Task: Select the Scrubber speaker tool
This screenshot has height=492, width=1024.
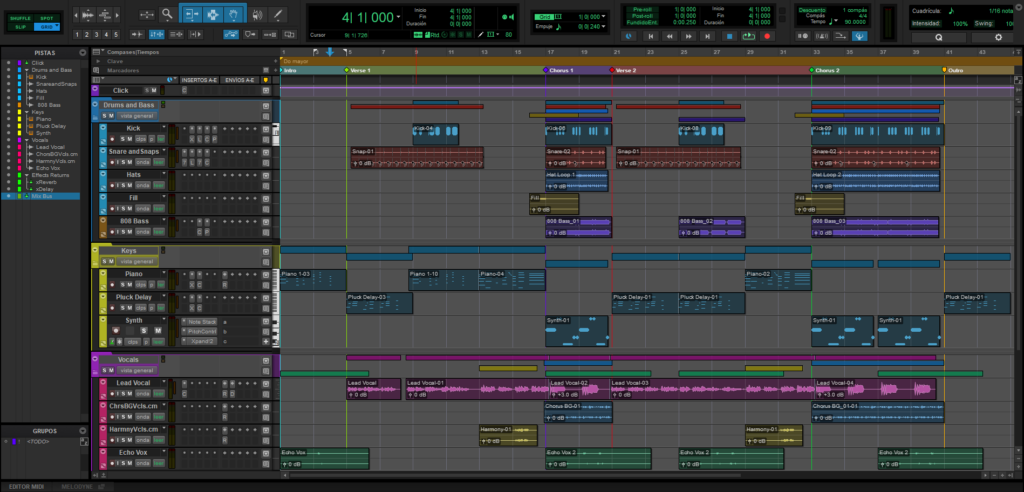Action: click(x=255, y=15)
